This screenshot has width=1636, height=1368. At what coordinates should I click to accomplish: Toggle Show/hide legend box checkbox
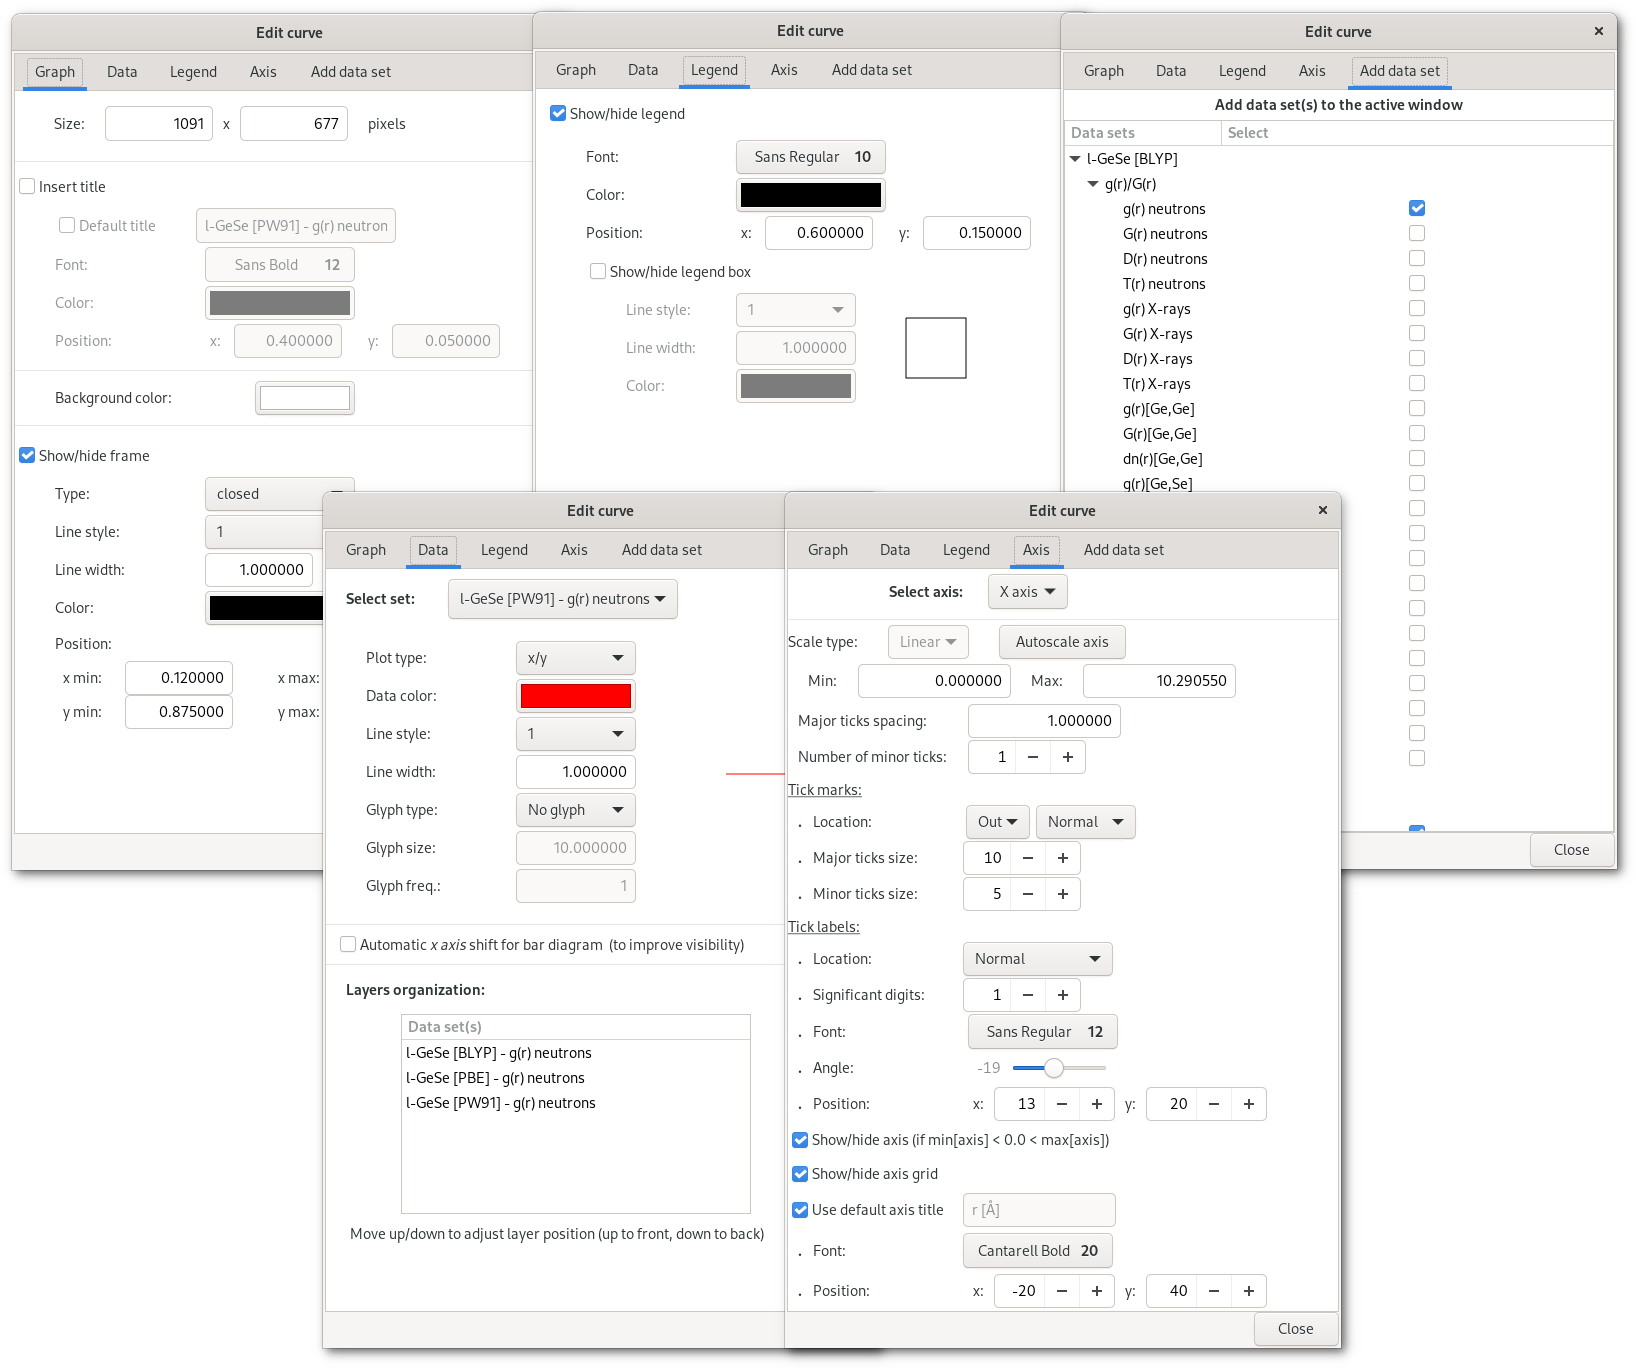(598, 272)
